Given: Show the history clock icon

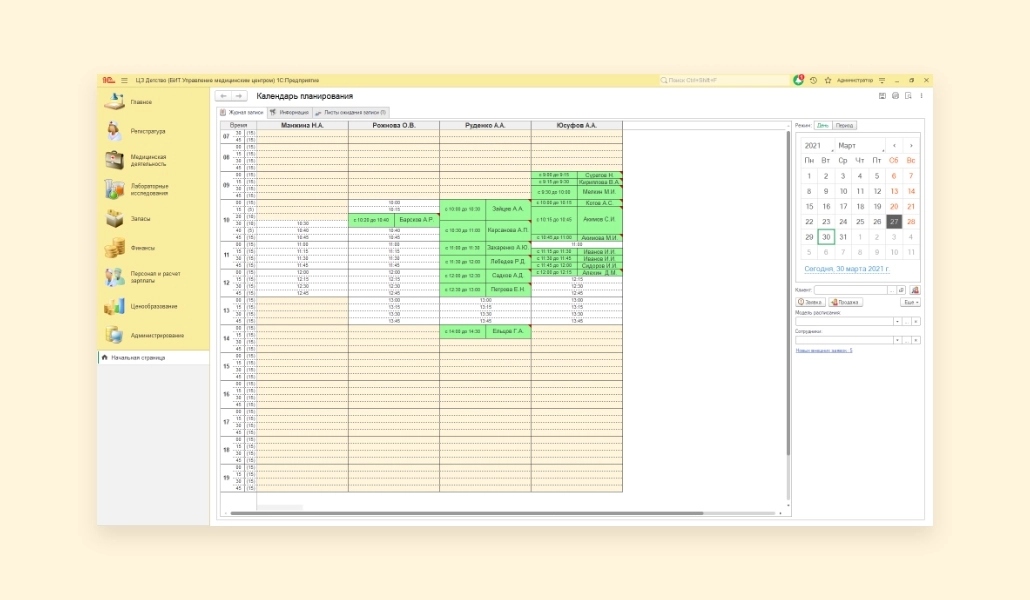Looking at the screenshot, I should pos(813,80).
